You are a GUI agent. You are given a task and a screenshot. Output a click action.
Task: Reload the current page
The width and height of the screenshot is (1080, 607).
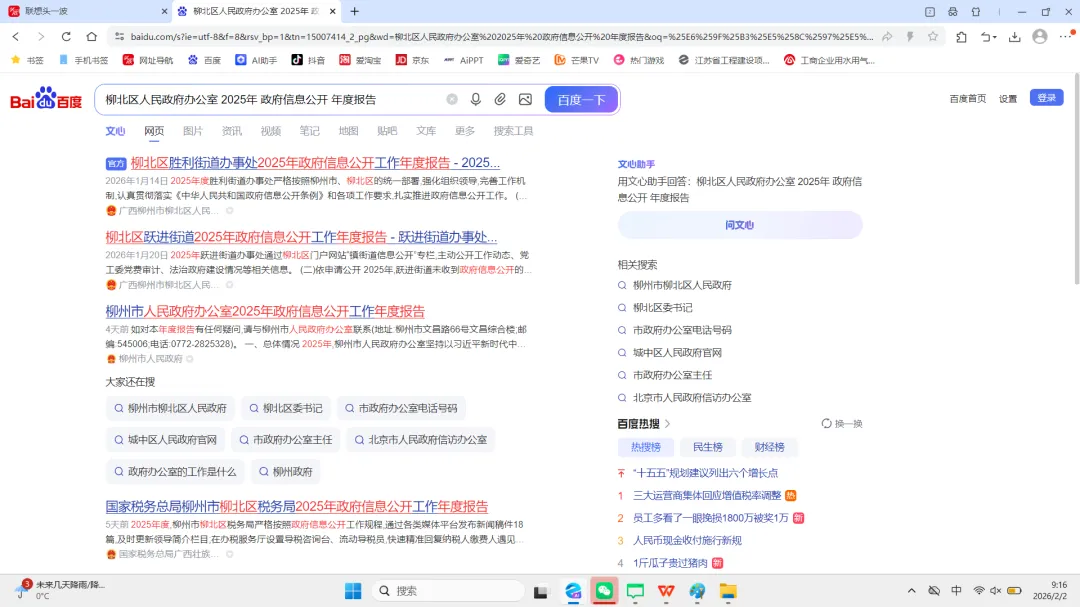tap(66, 37)
